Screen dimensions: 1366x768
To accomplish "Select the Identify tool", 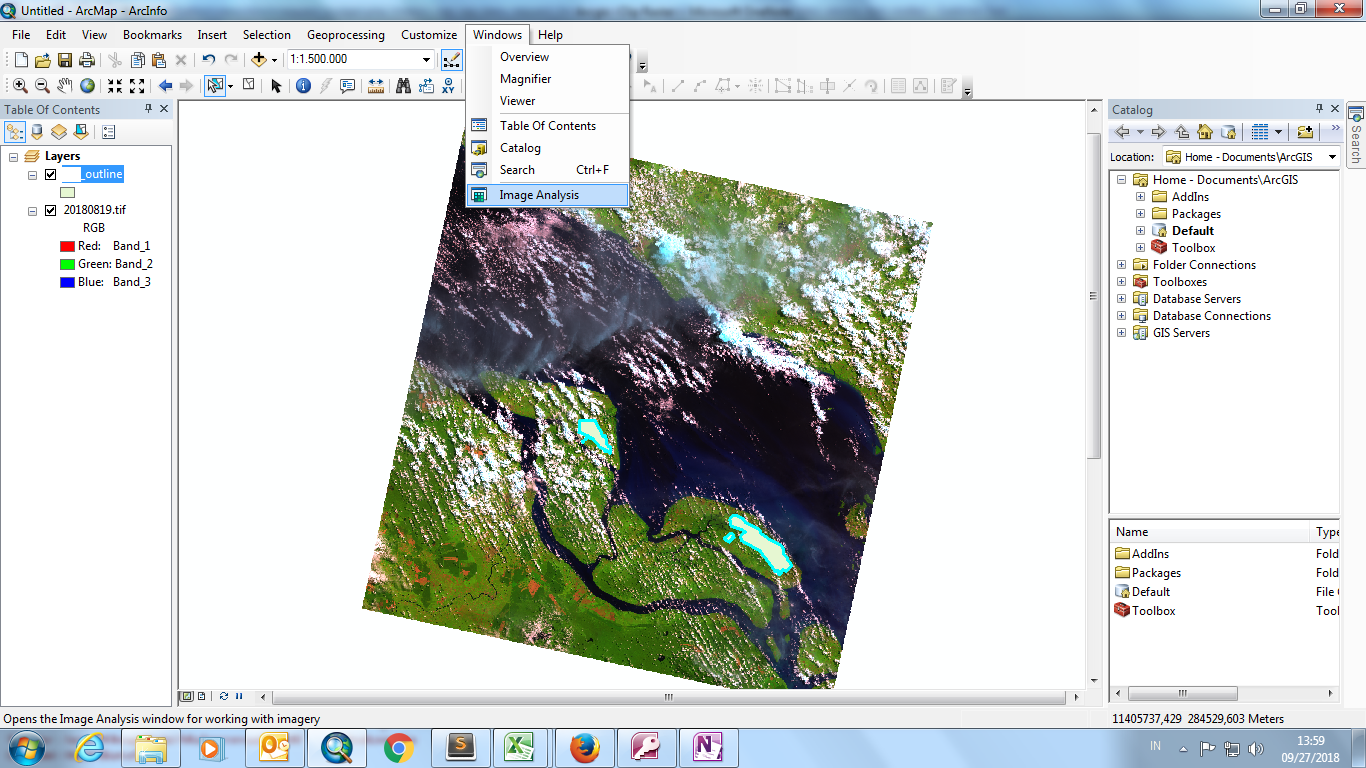I will pos(303,86).
